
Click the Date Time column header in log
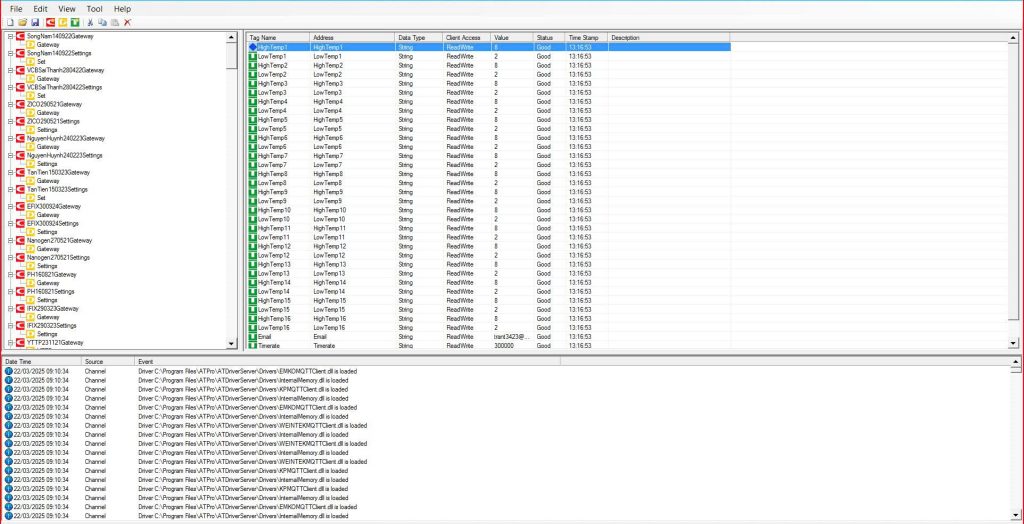[x=42, y=361]
